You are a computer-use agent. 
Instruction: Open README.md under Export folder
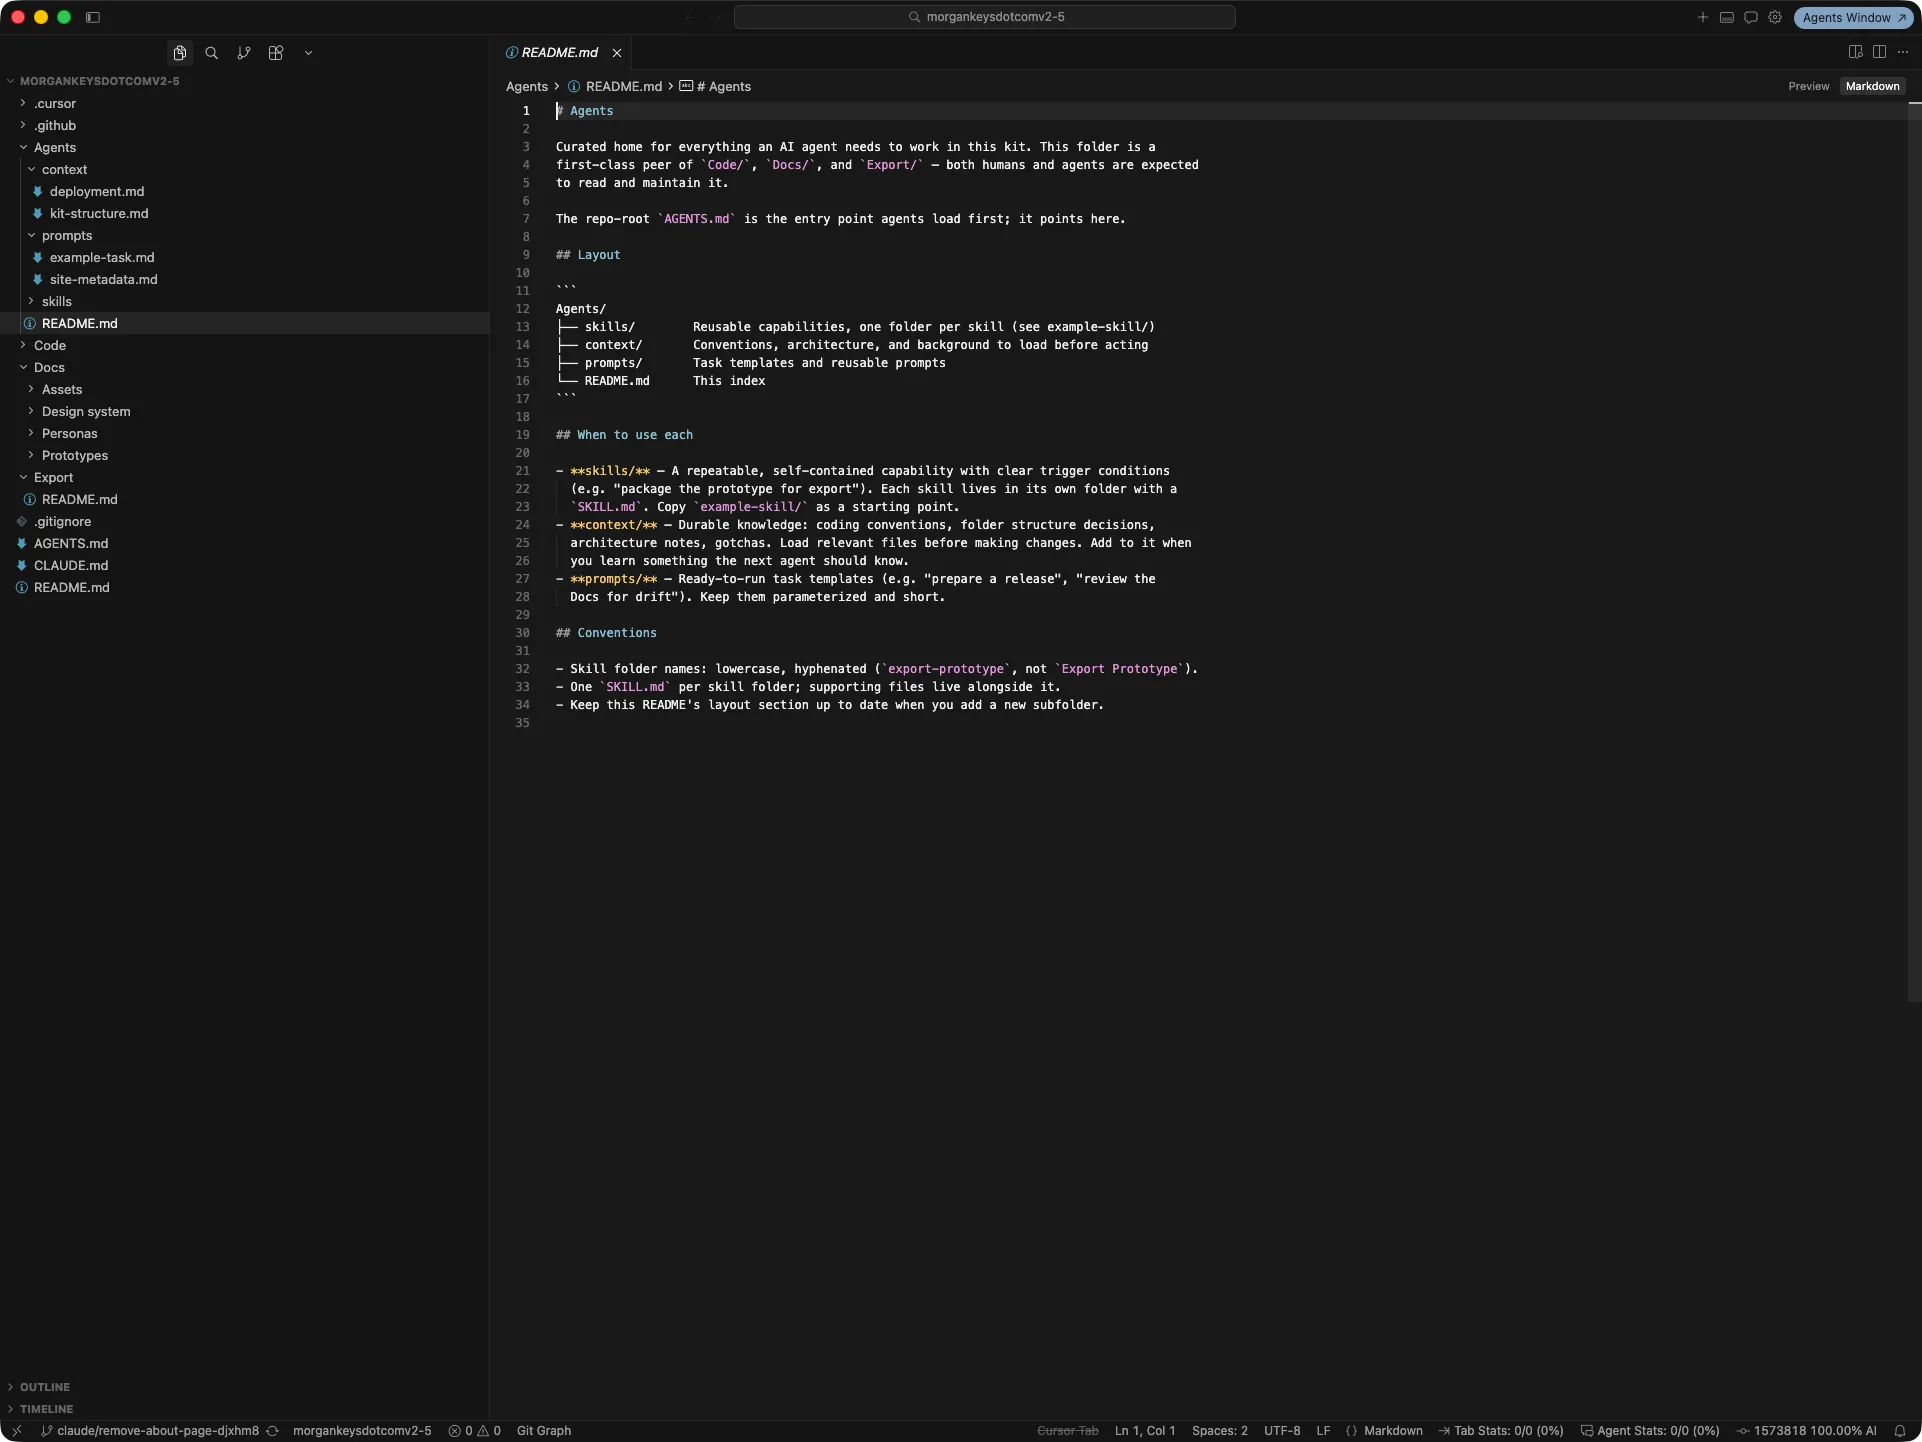pyautogui.click(x=80, y=499)
